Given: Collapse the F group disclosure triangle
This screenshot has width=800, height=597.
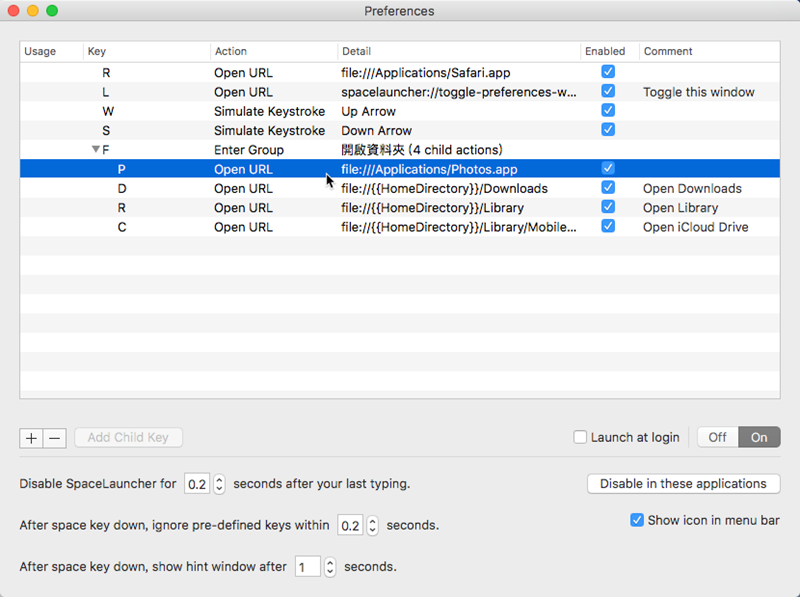Looking at the screenshot, I should 96,150.
